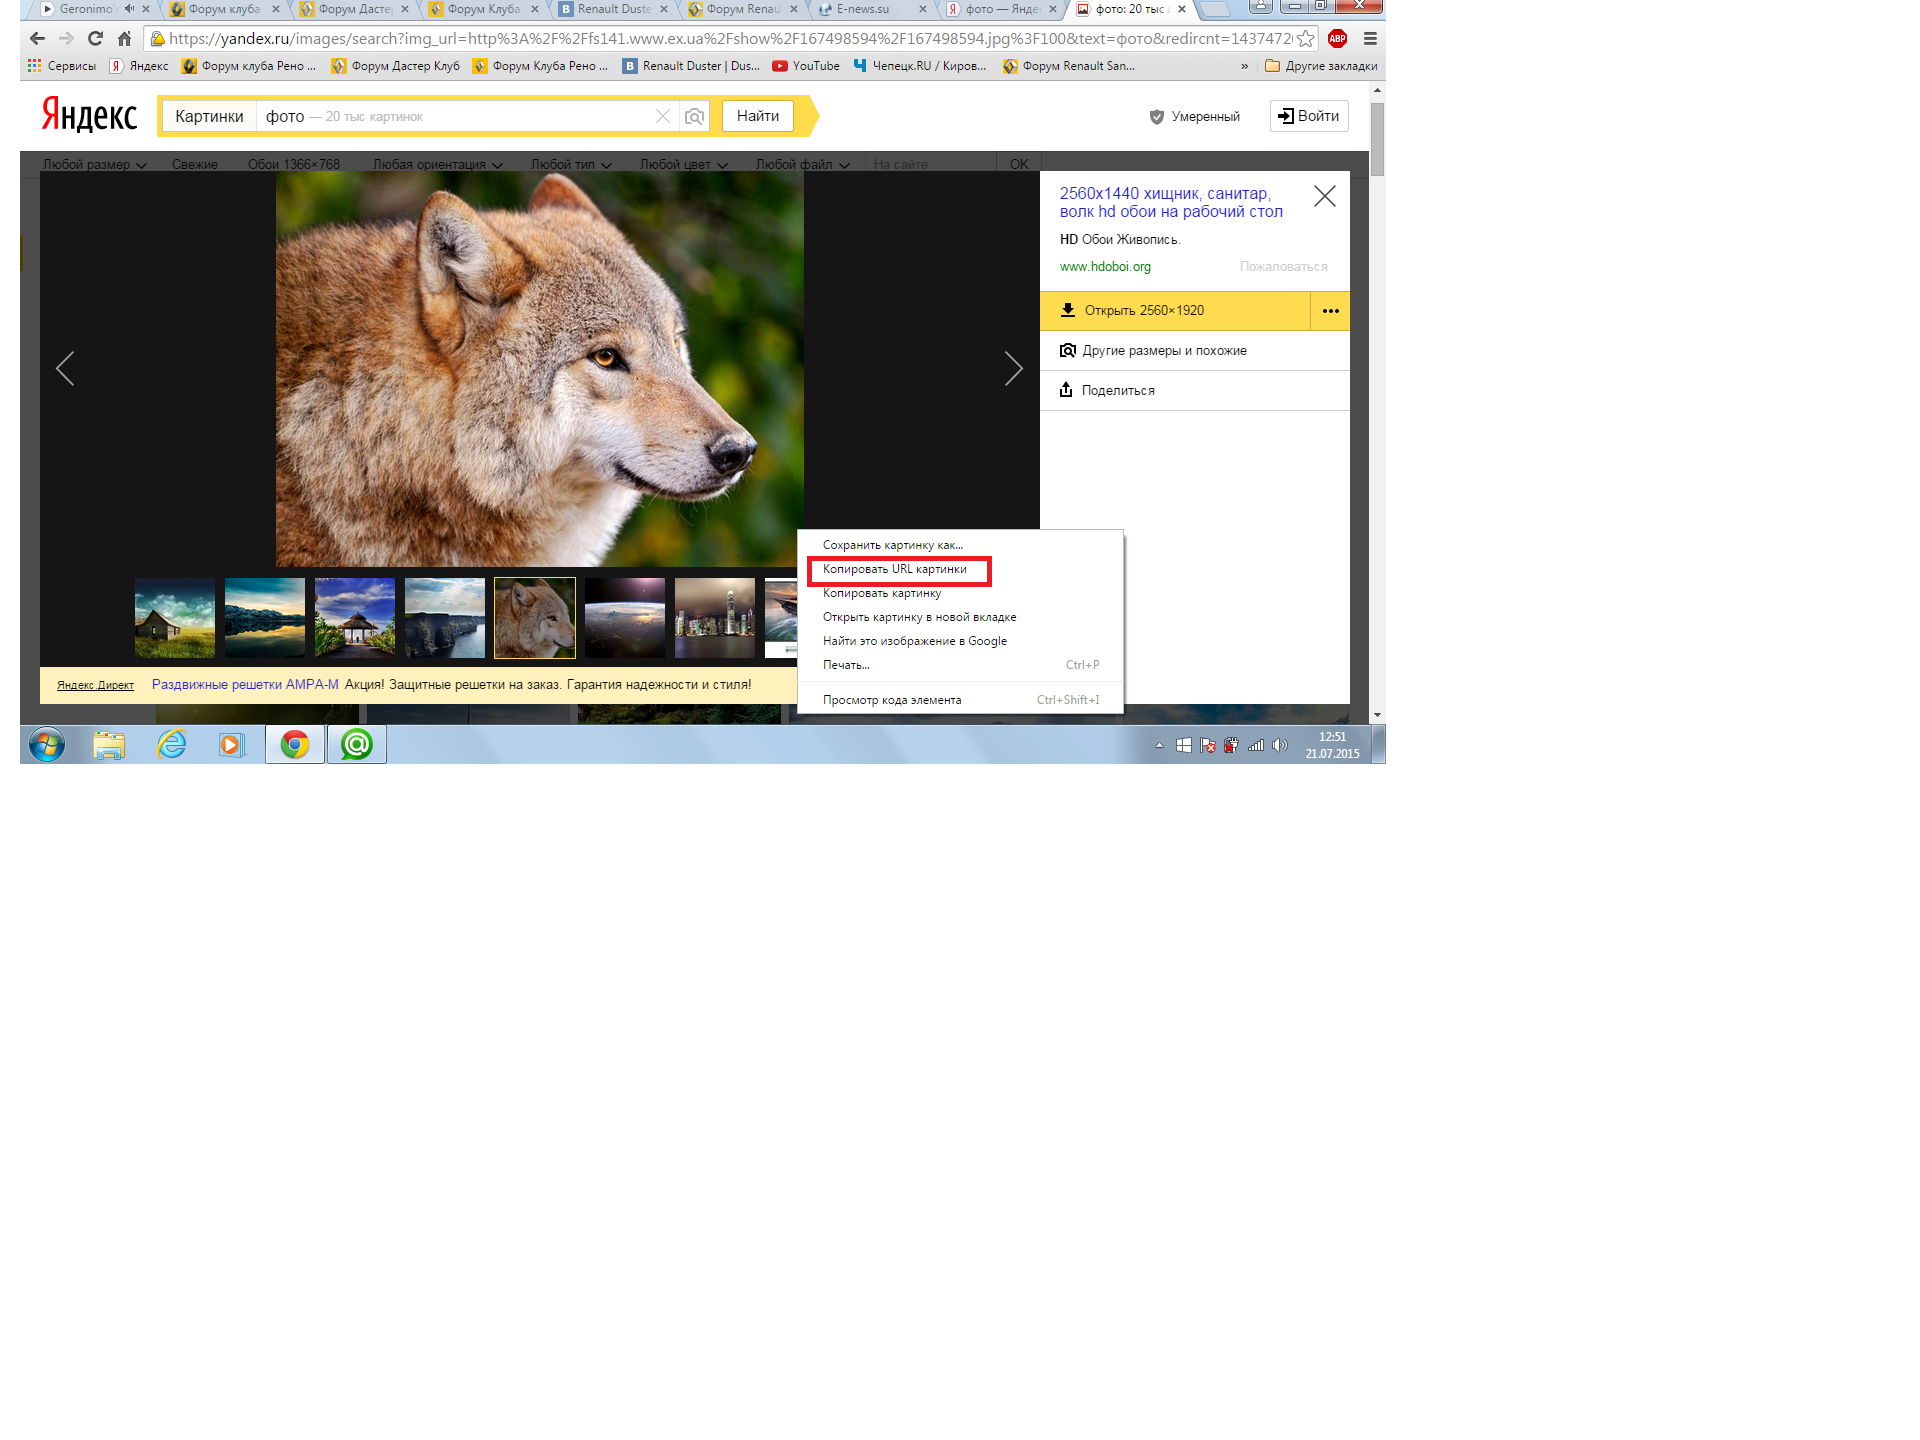
Task: Open the 2560x1440 хищник, санитар title link
Action: (1171, 202)
